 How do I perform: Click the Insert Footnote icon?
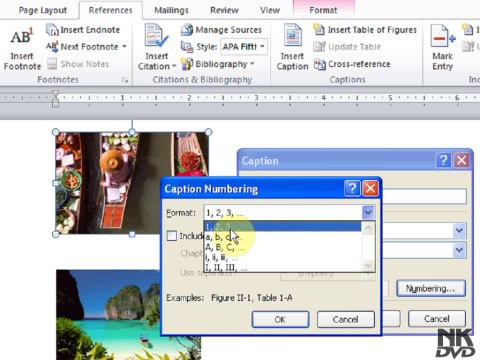[x=22, y=37]
